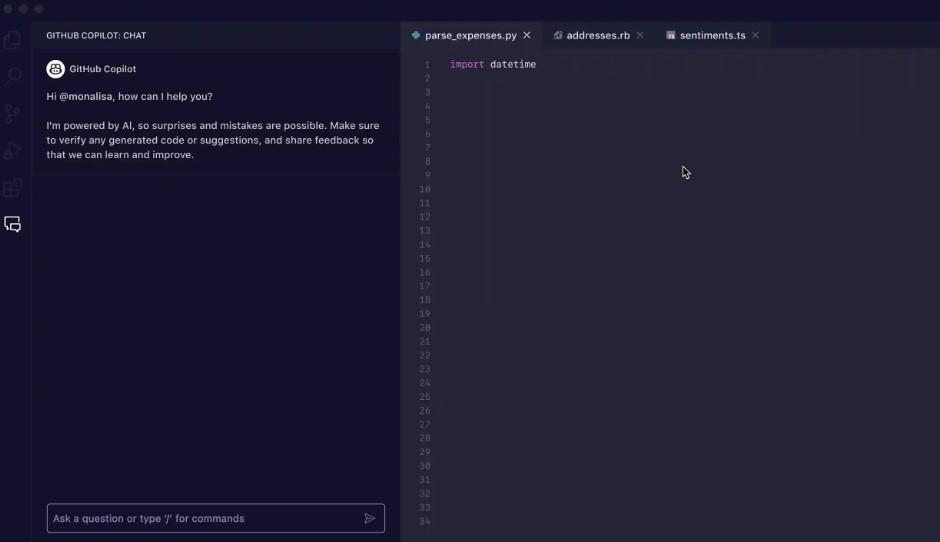The height and width of the screenshot is (542, 940).
Task: Click the 'import' keyword on line 1
Action: (x=467, y=65)
